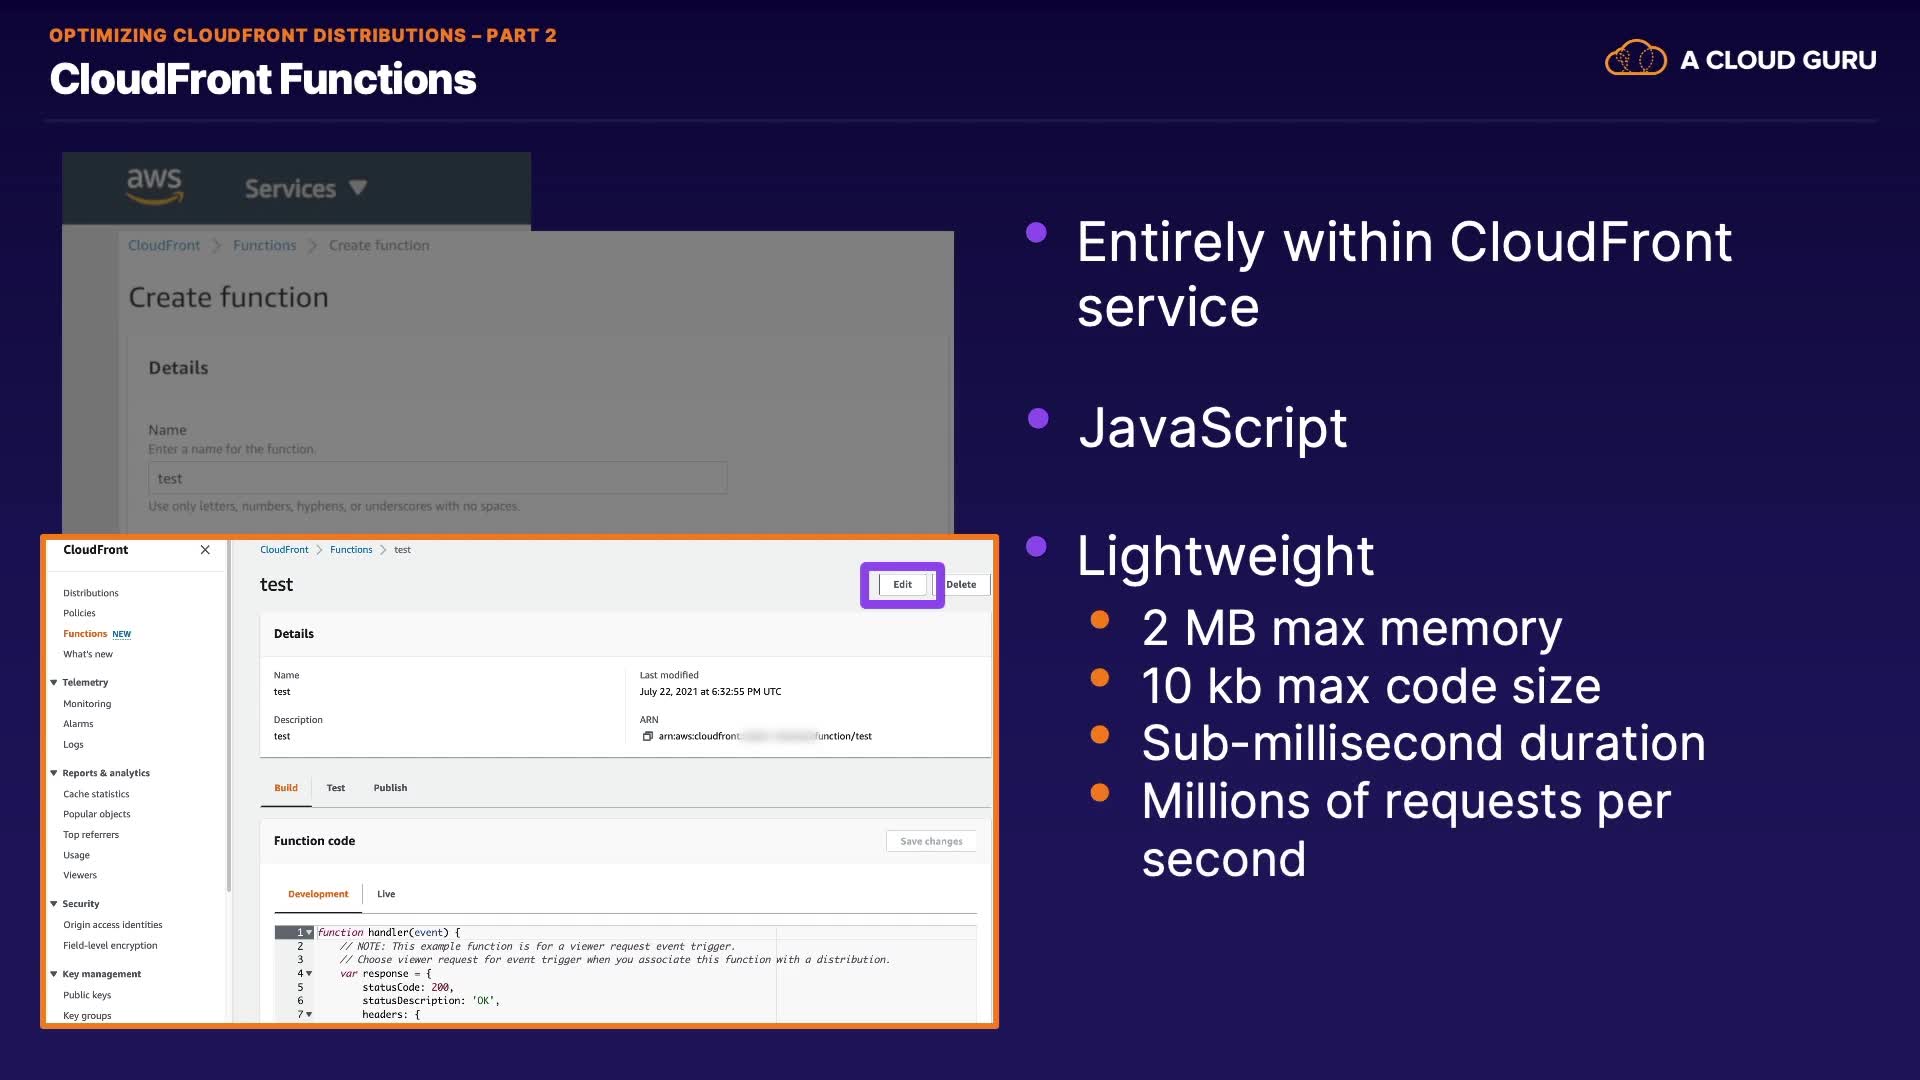Open Distributions in the sidebar
The height and width of the screenshot is (1080, 1920).
point(90,593)
